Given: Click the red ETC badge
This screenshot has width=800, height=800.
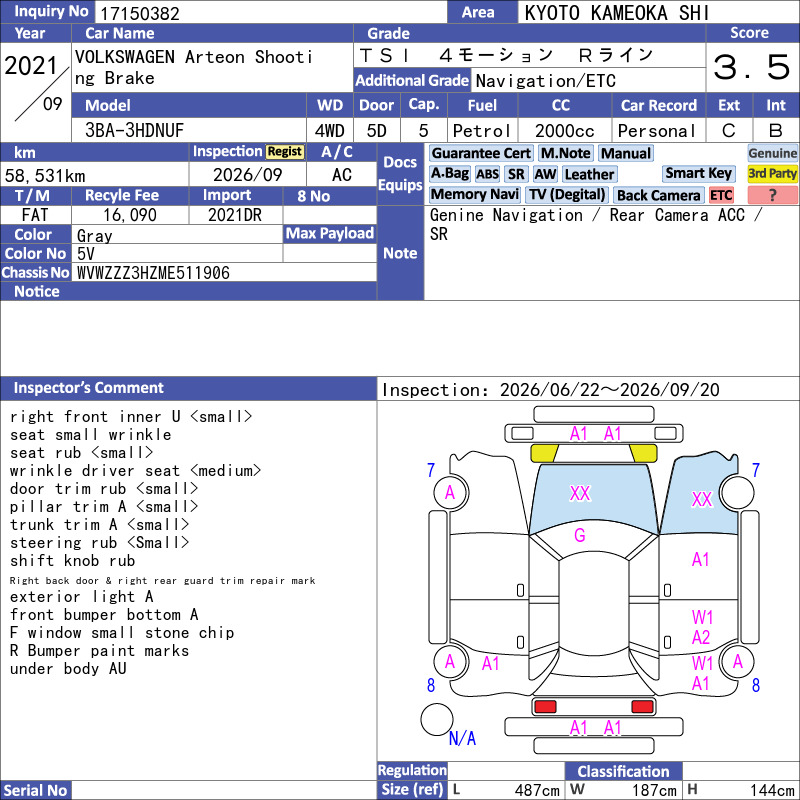Looking at the screenshot, I should (721, 195).
